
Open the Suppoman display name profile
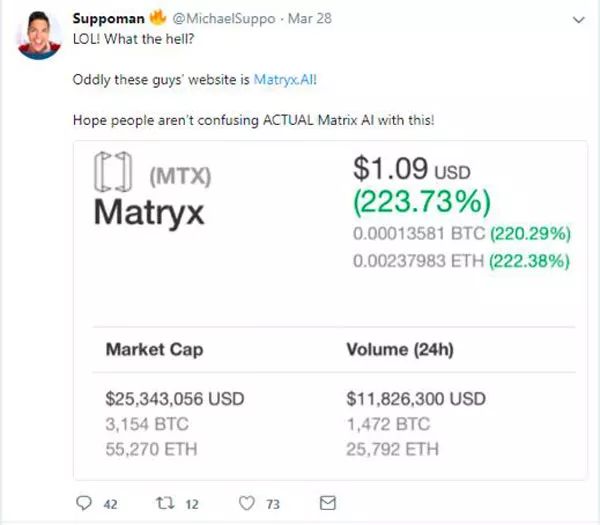point(109,19)
